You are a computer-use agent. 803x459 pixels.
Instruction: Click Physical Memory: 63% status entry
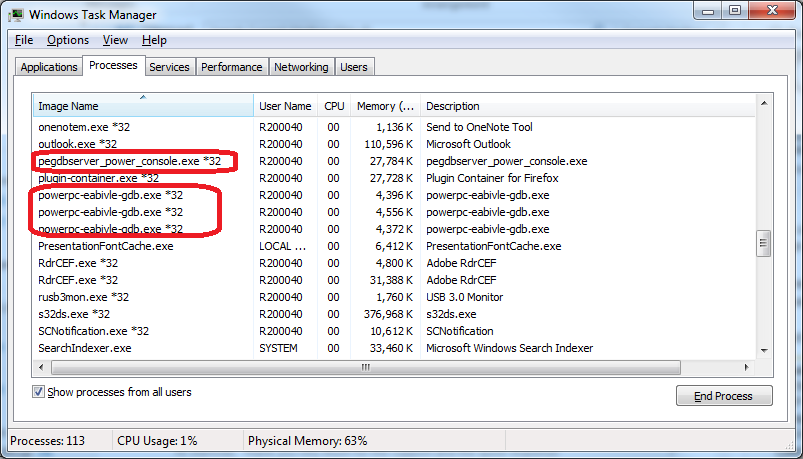[307, 441]
